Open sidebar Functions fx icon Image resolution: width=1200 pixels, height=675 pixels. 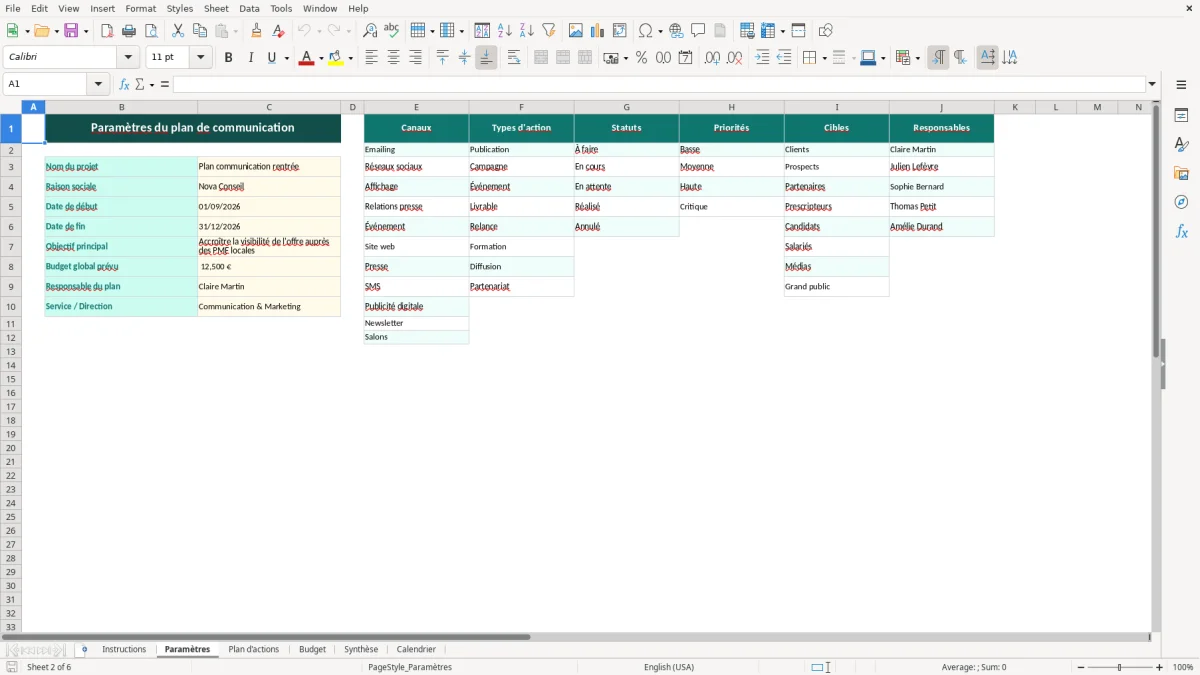click(1181, 231)
